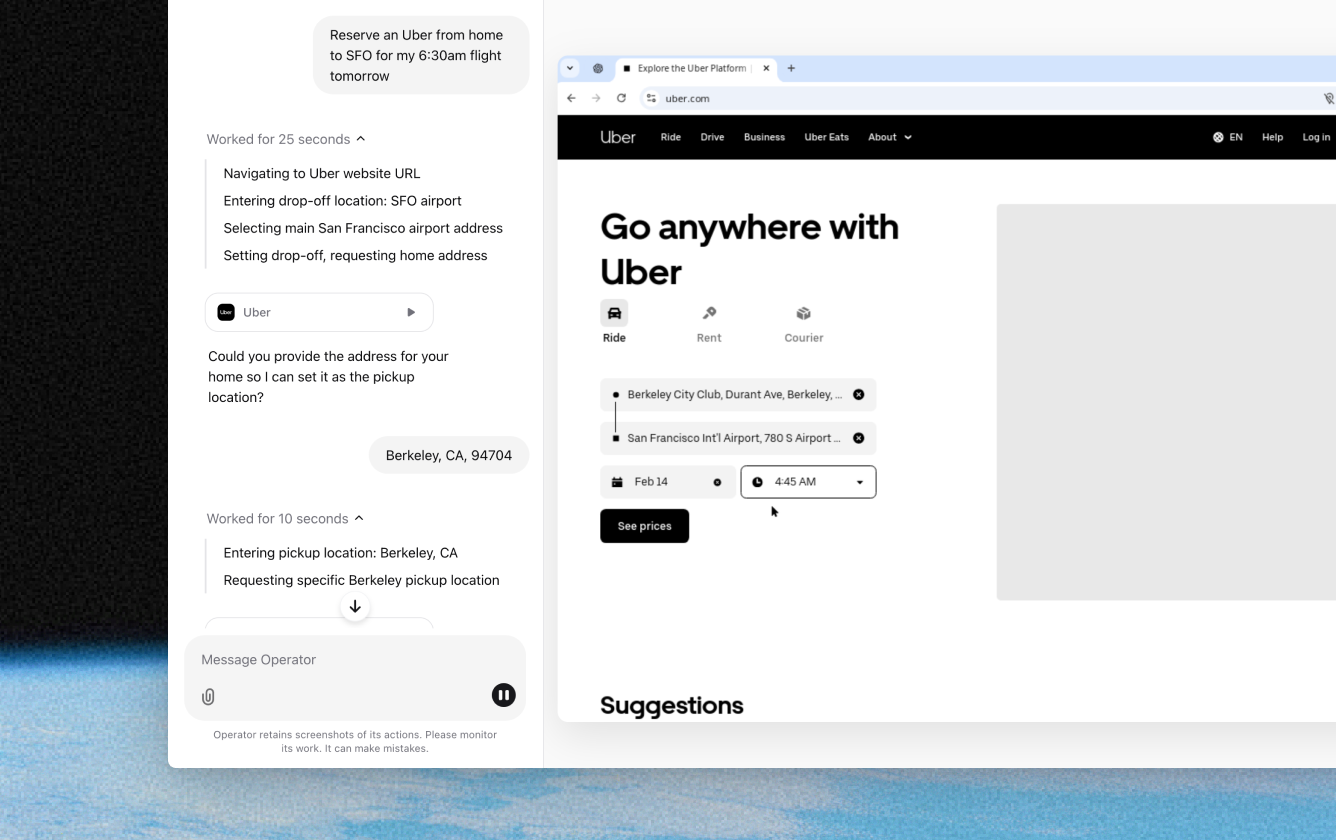Expand the About menu
Viewport: 1336px width, 840px height.
pos(890,137)
